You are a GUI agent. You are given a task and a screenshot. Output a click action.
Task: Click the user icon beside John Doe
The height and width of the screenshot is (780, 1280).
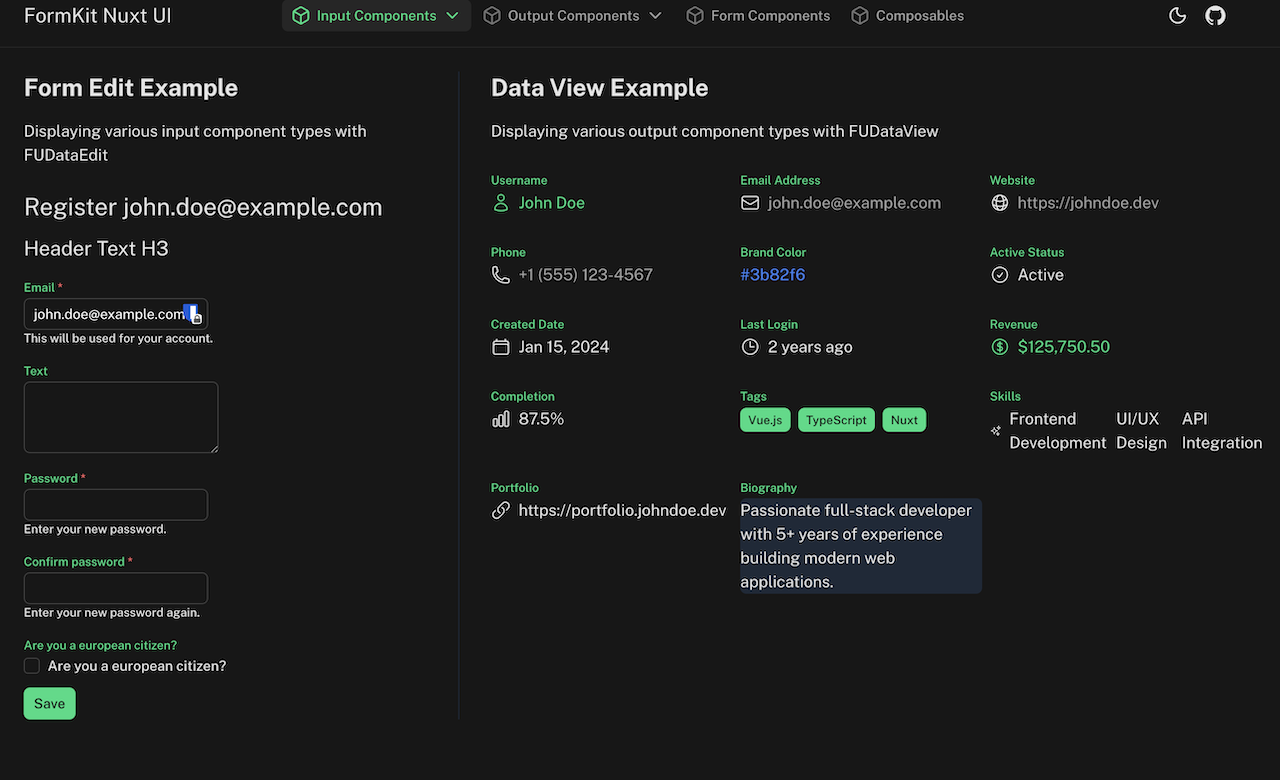pyautogui.click(x=501, y=203)
